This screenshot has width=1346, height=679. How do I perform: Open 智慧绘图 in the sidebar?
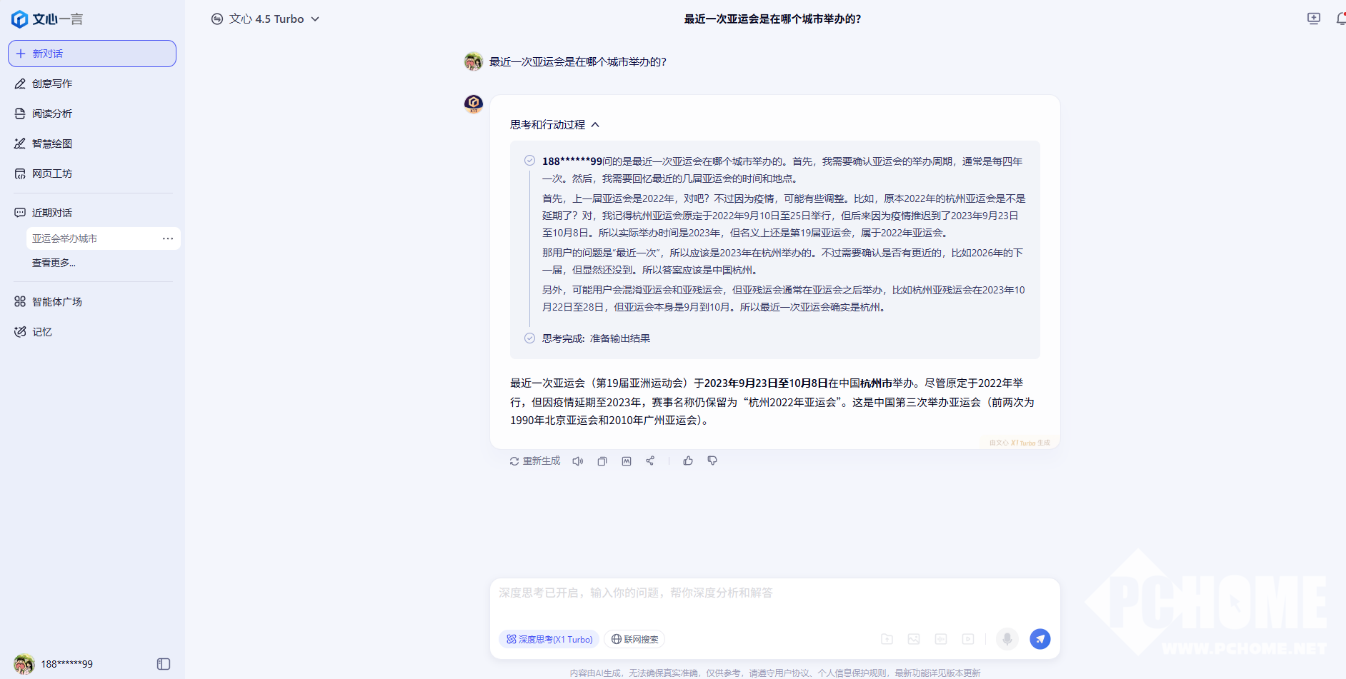tap(52, 144)
